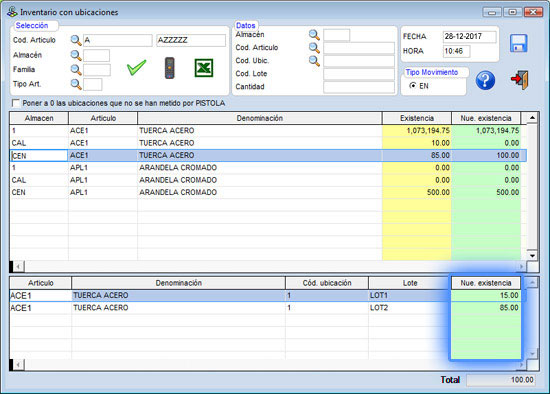
Task: Open the Almacén lookup in the Datos panel
Action: click(x=314, y=35)
